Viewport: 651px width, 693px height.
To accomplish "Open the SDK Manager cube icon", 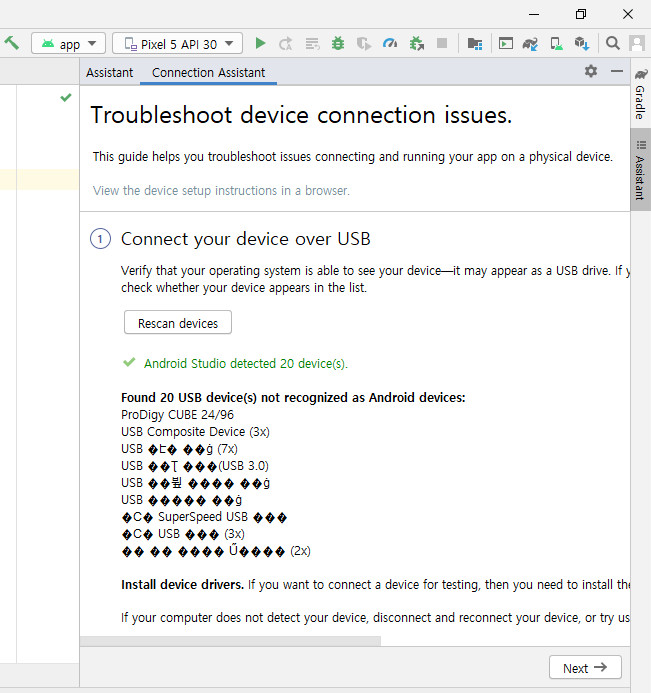I will [582, 43].
